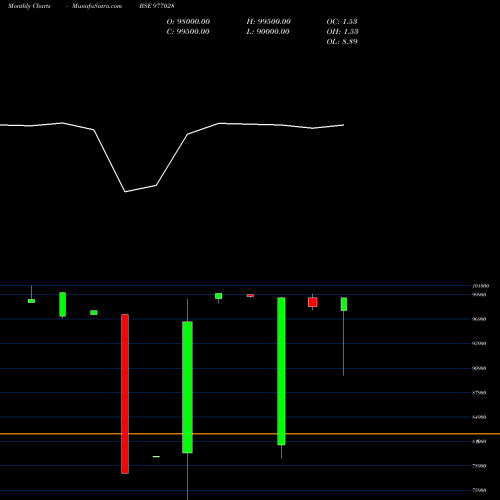Click the OC: 1.53 percentage reading
This screenshot has width=500, height=500.
pyautogui.click(x=342, y=21)
